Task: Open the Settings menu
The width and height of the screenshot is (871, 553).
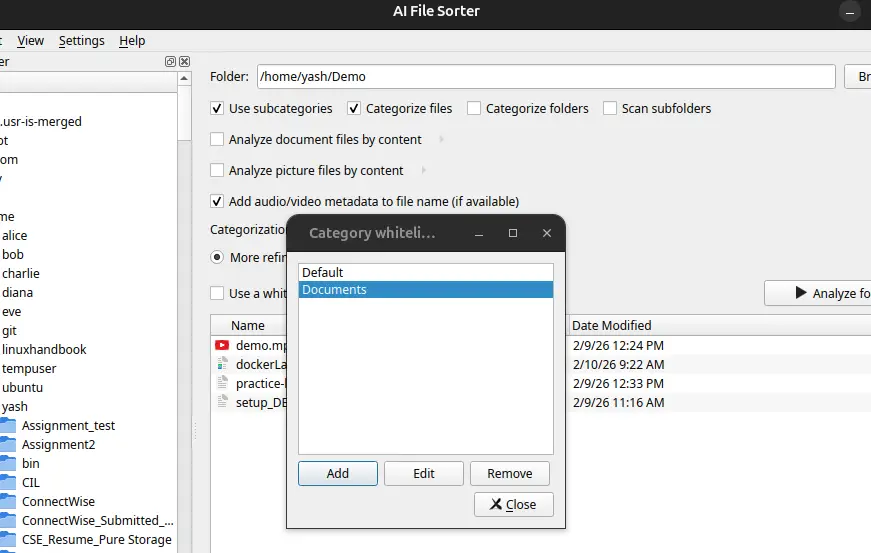Action: pyautogui.click(x=82, y=41)
